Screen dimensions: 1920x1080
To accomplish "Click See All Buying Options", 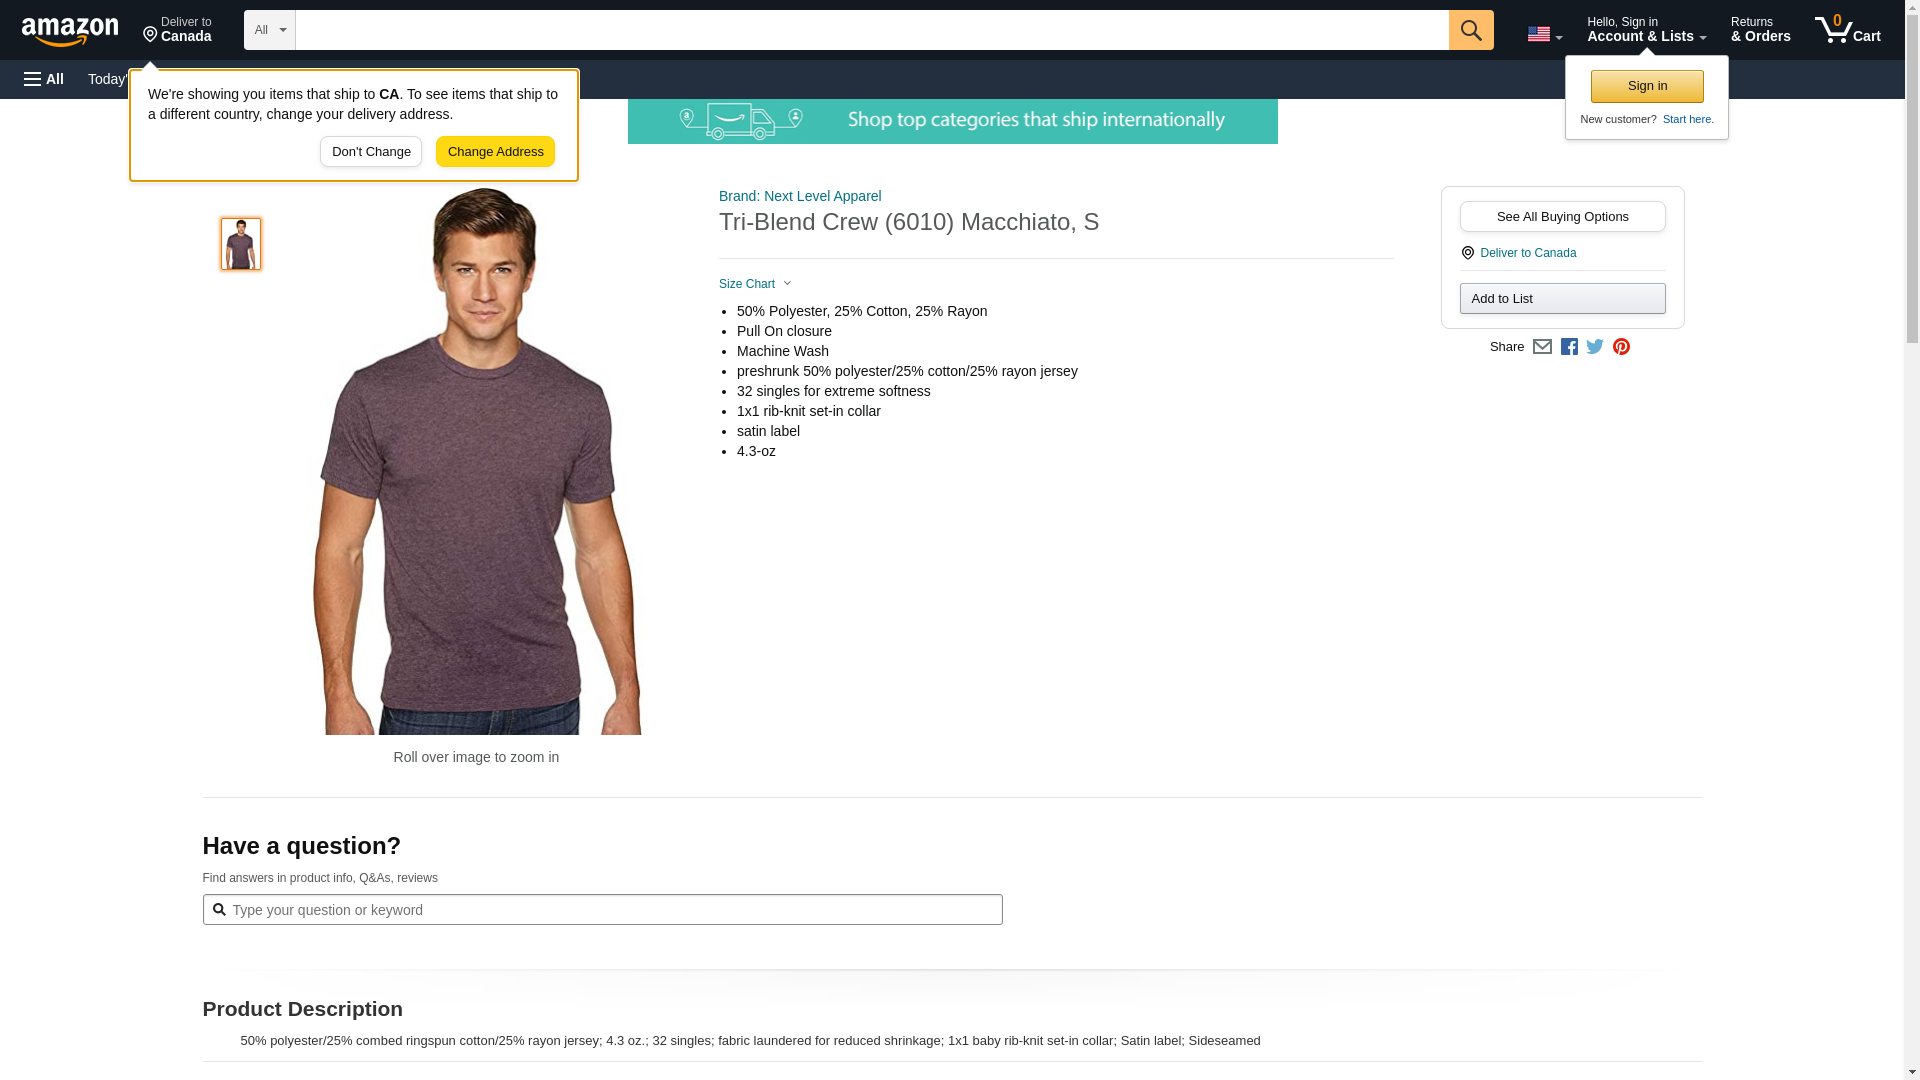I will 1562,217.
